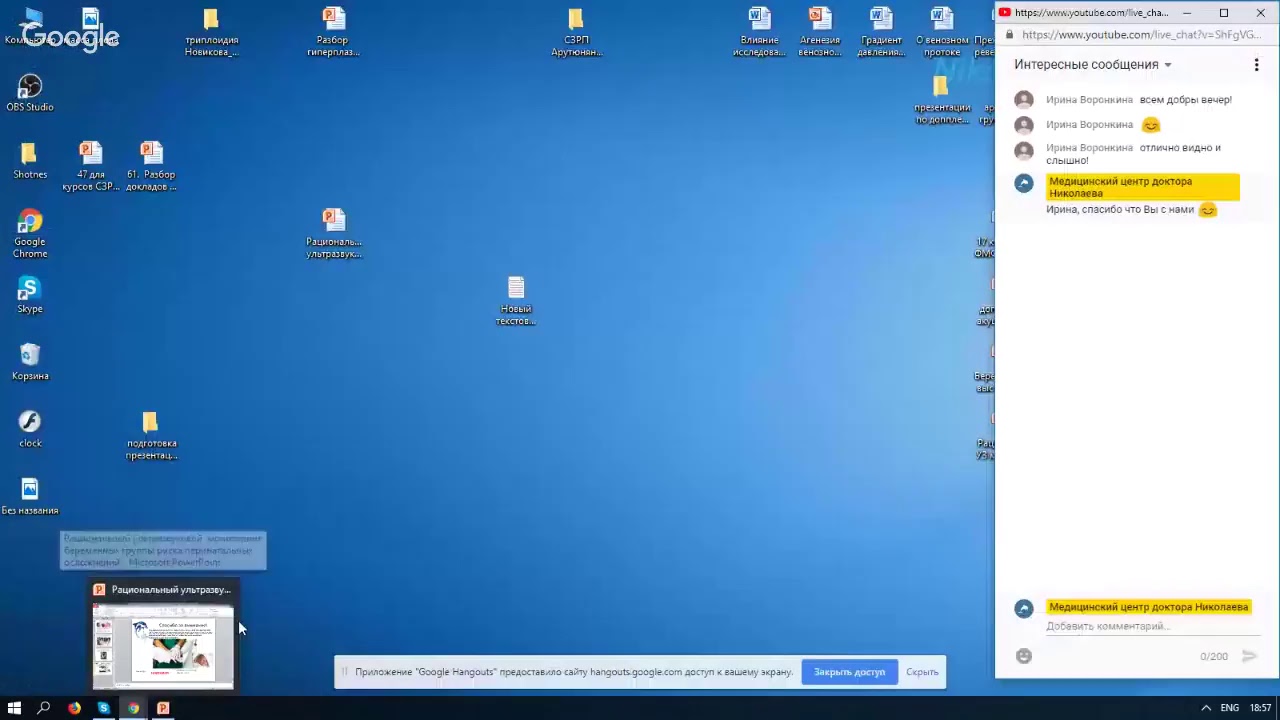Viewport: 1280px width, 720px height.
Task: Open the СЗРП Арутюнян folder
Action: [576, 32]
